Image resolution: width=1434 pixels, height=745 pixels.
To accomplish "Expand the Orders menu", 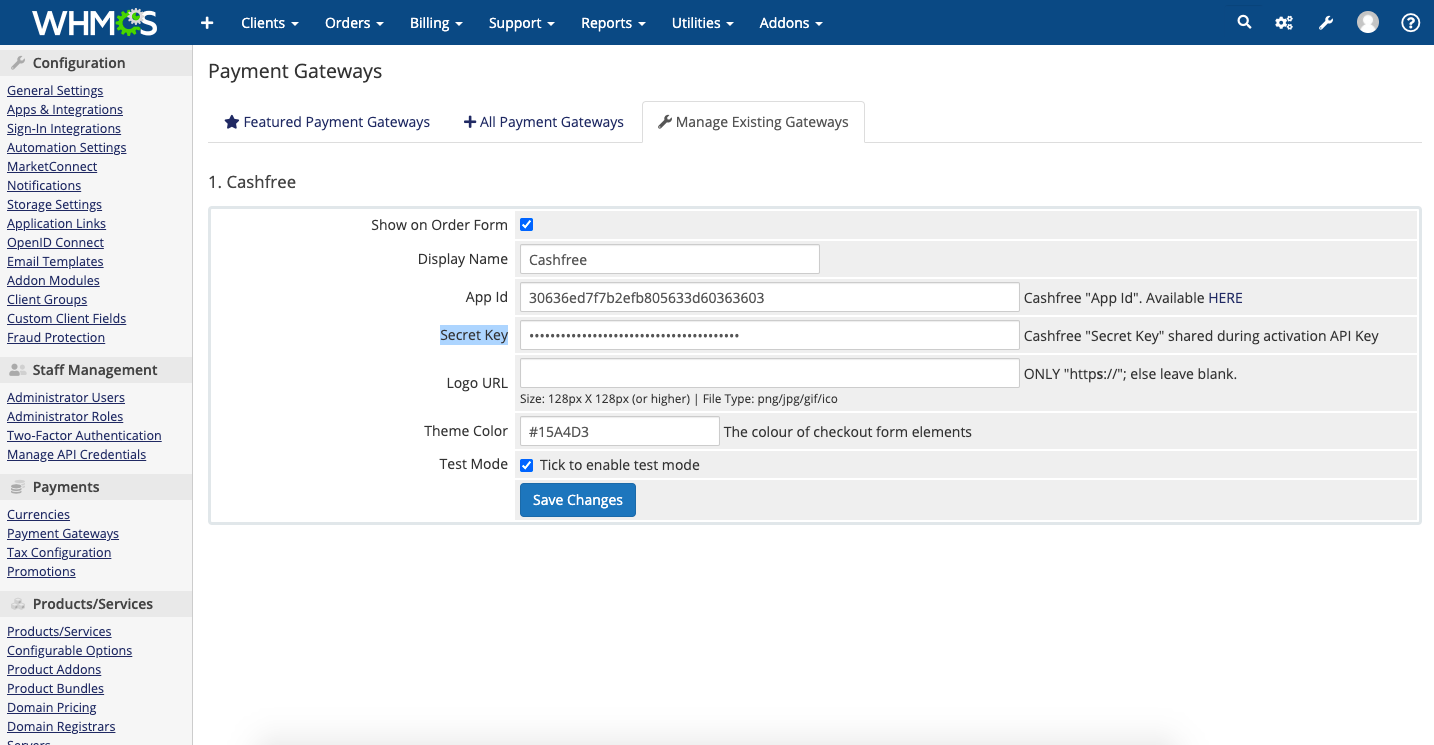I will pyautogui.click(x=354, y=22).
